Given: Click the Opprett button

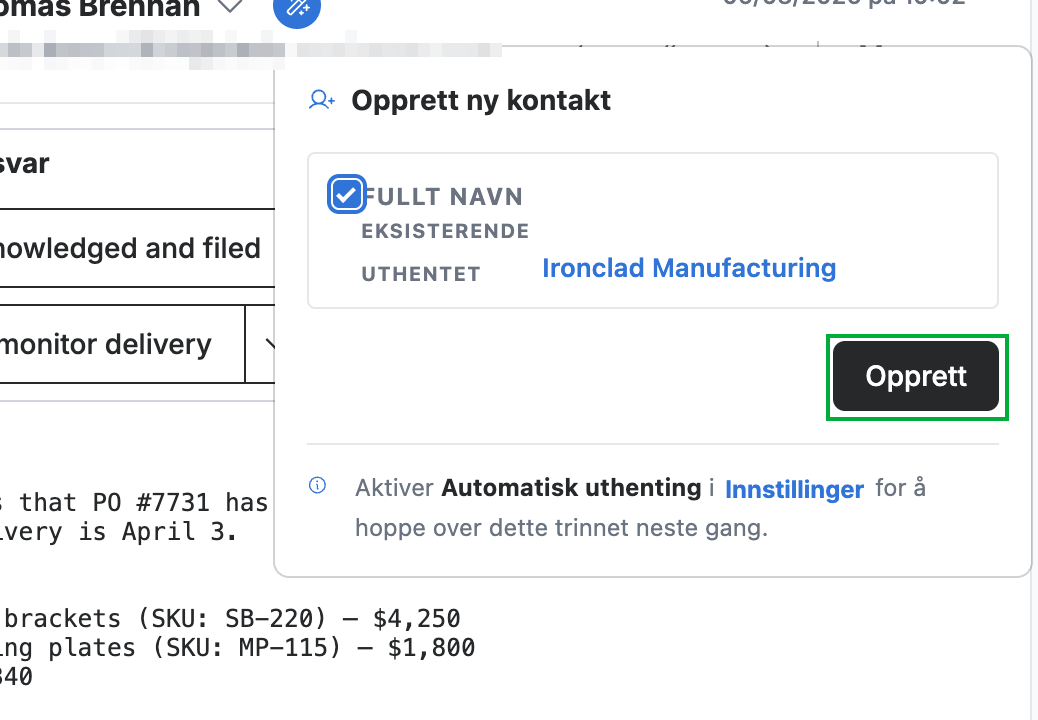Looking at the screenshot, I should click(916, 377).
